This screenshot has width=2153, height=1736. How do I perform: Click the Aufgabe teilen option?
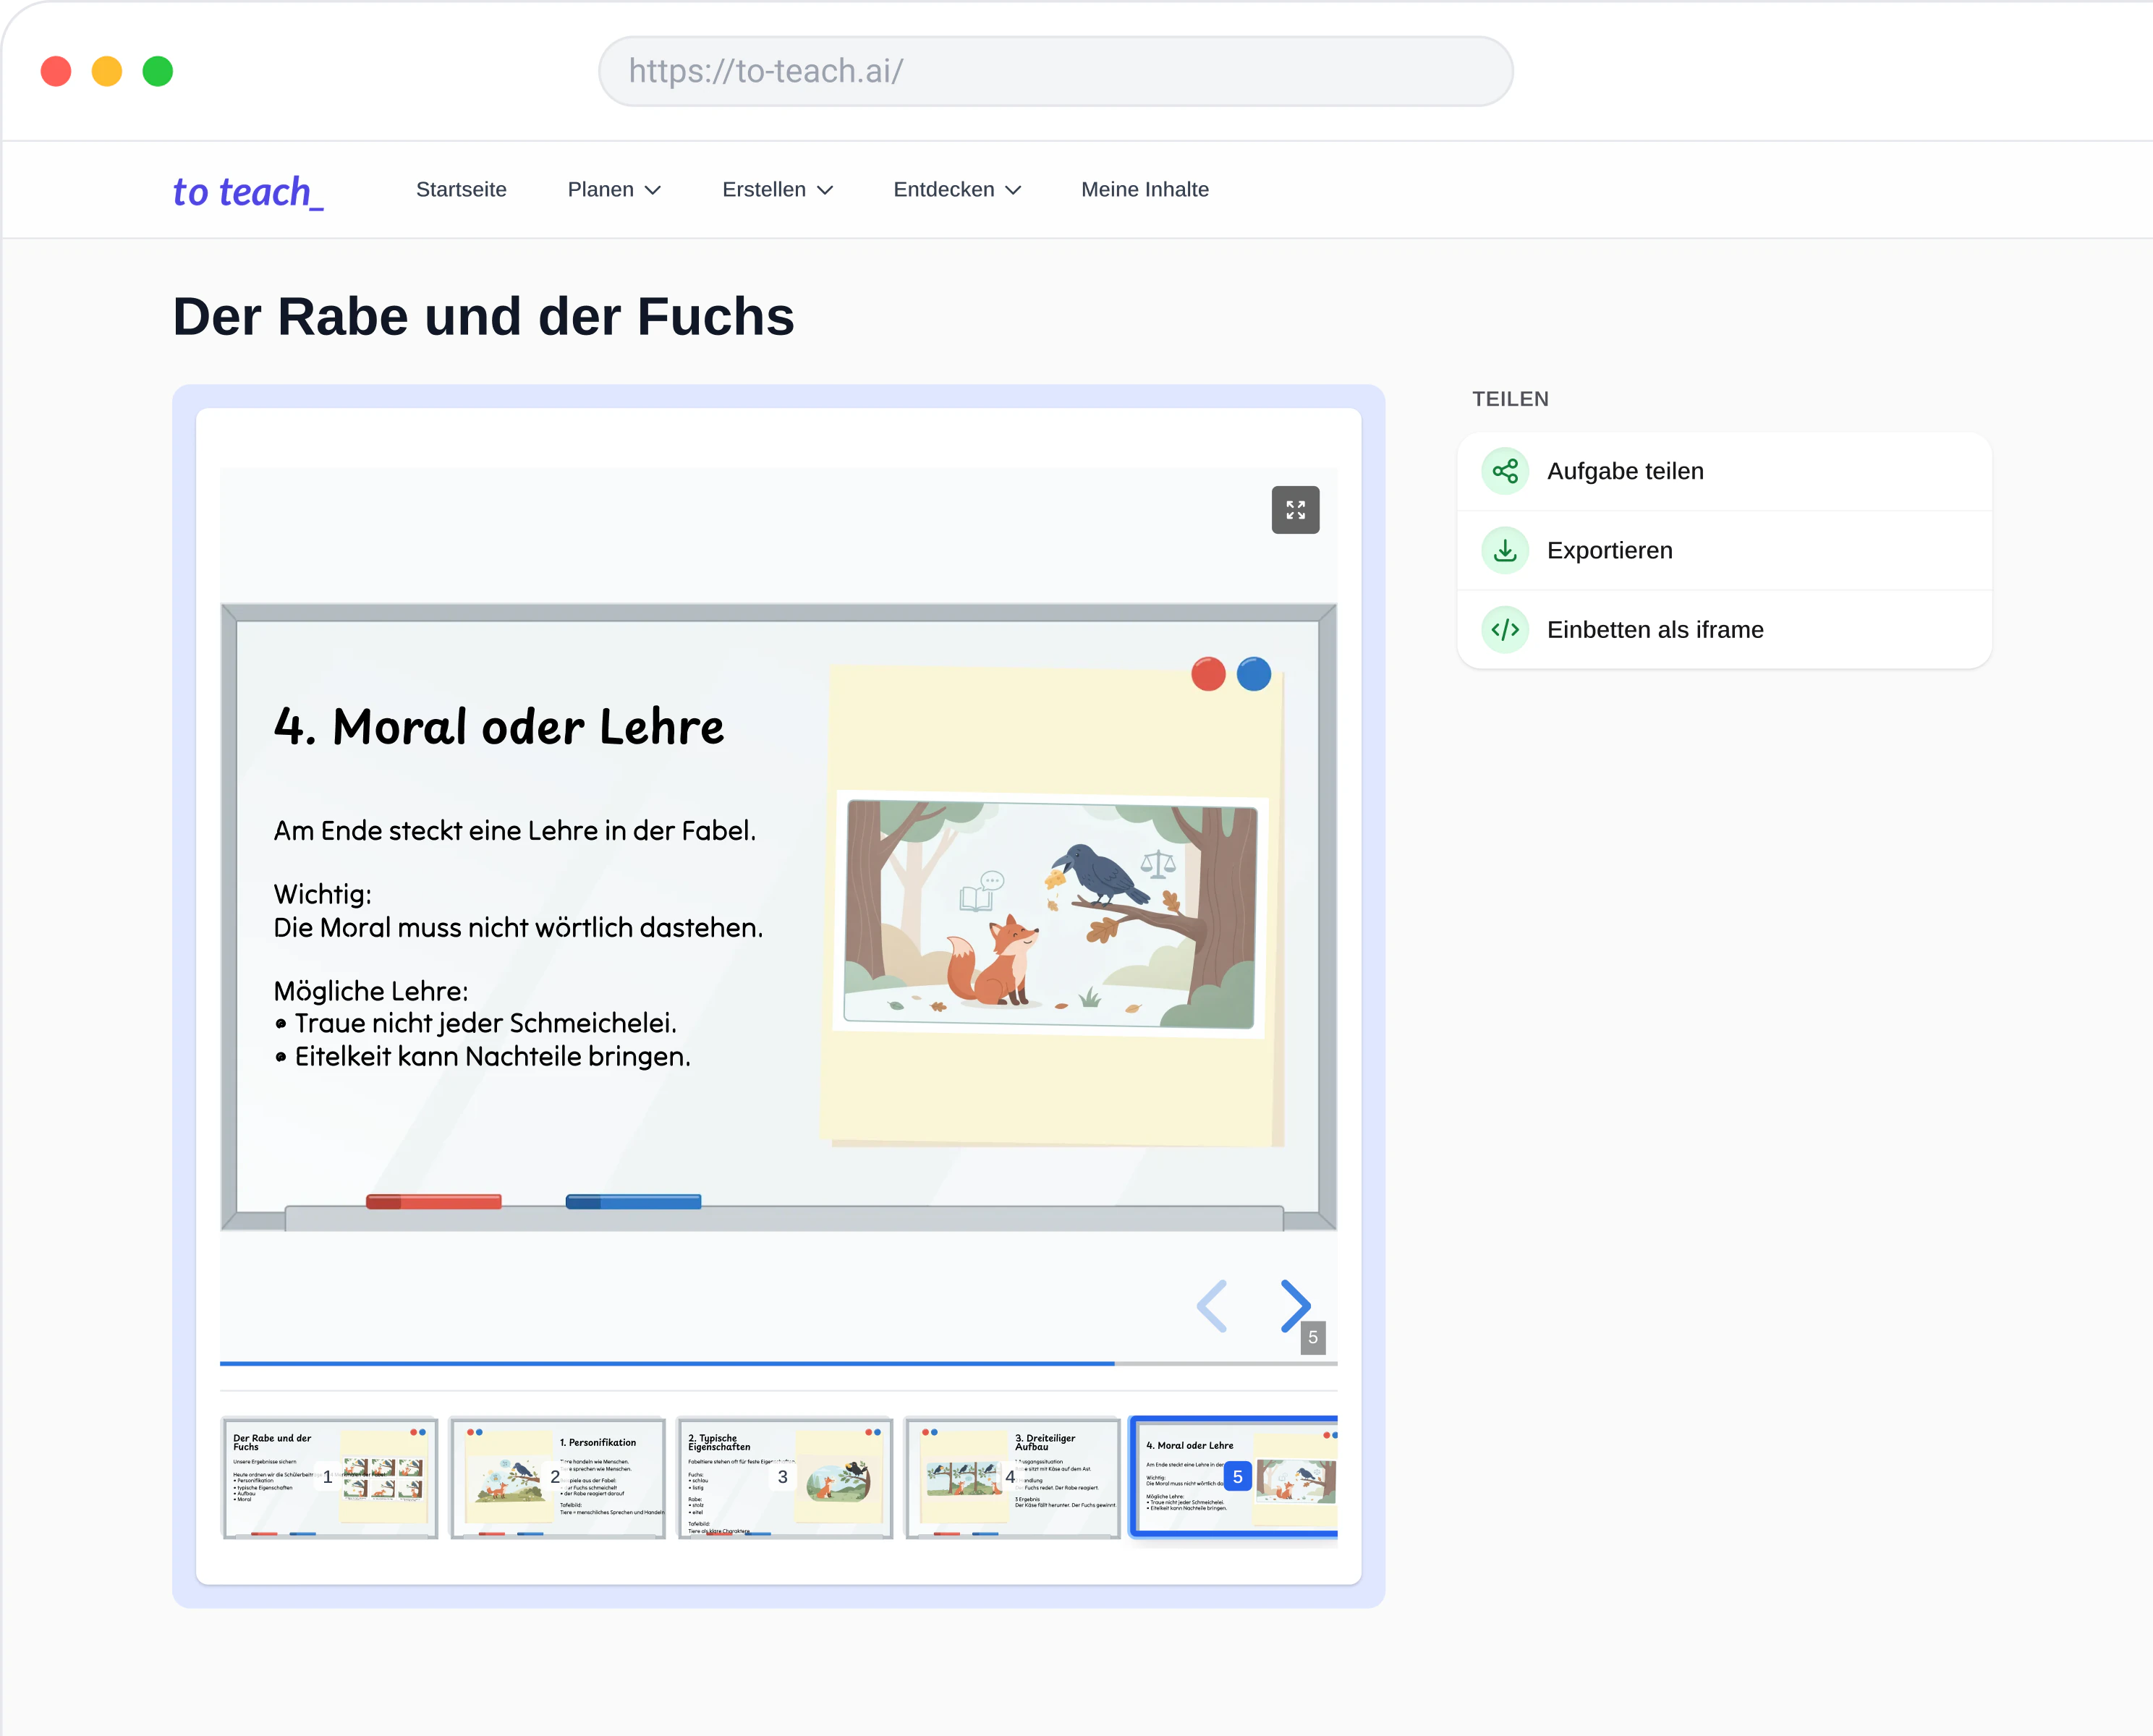pos(1724,471)
